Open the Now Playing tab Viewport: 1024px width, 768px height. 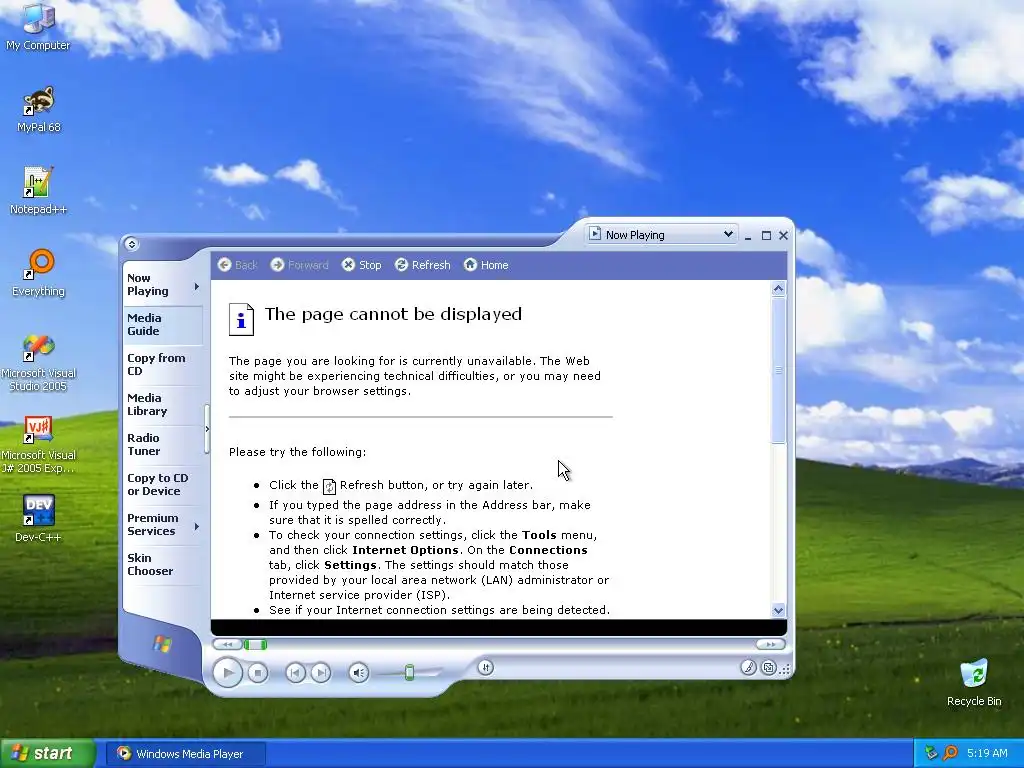[x=157, y=285]
